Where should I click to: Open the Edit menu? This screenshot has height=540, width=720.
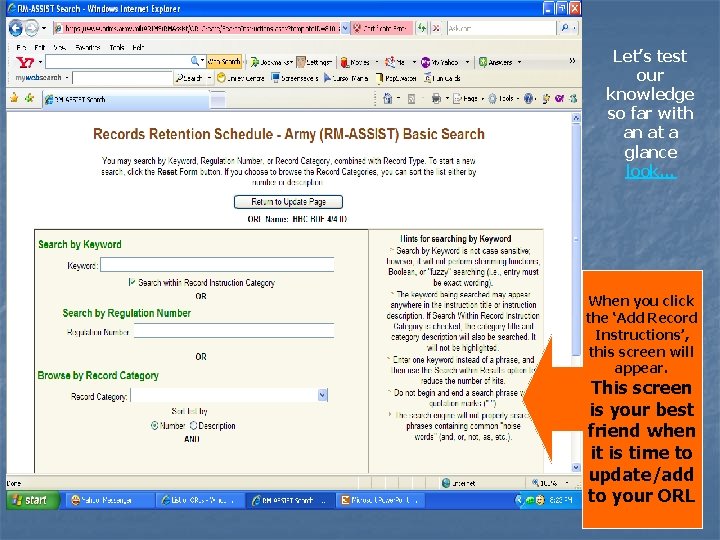[x=39, y=47]
